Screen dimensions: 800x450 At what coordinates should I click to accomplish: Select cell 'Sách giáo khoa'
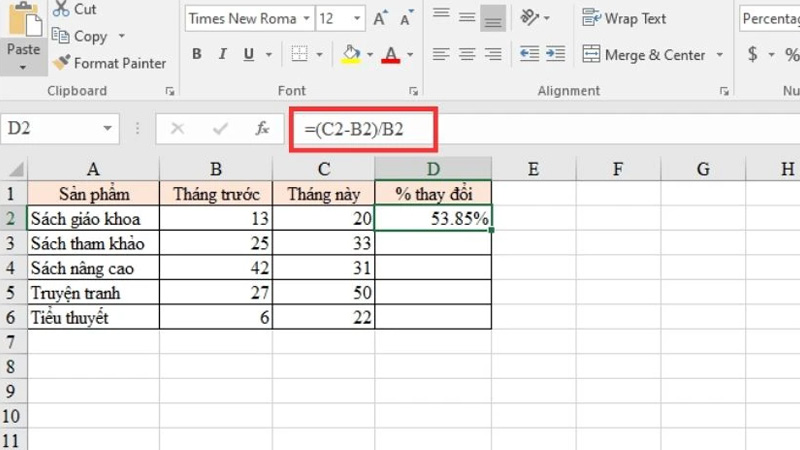[x=93, y=218]
